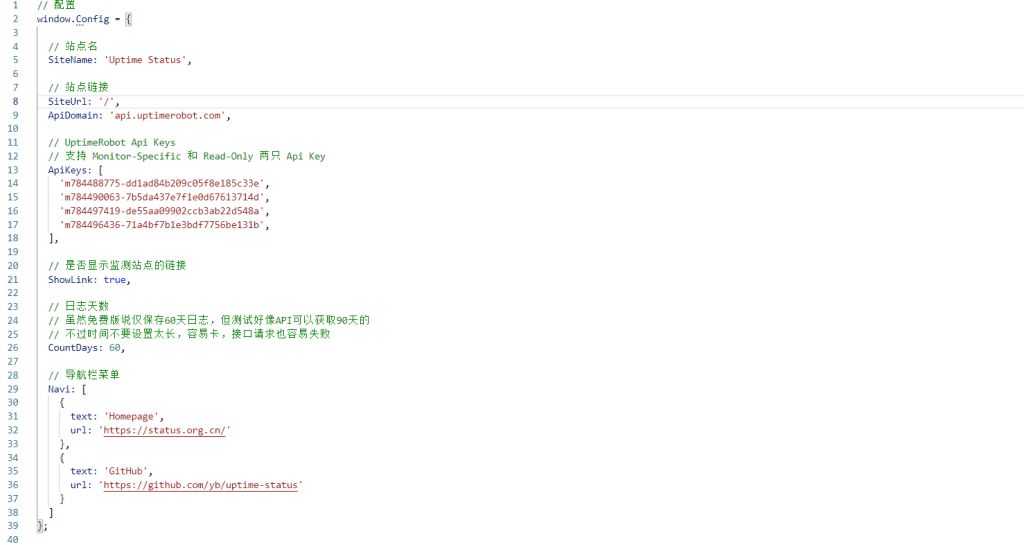Click the API key starting with m784490063
Image resolution: width=1024 pixels, height=545 pixels.
pyautogui.click(x=162, y=197)
